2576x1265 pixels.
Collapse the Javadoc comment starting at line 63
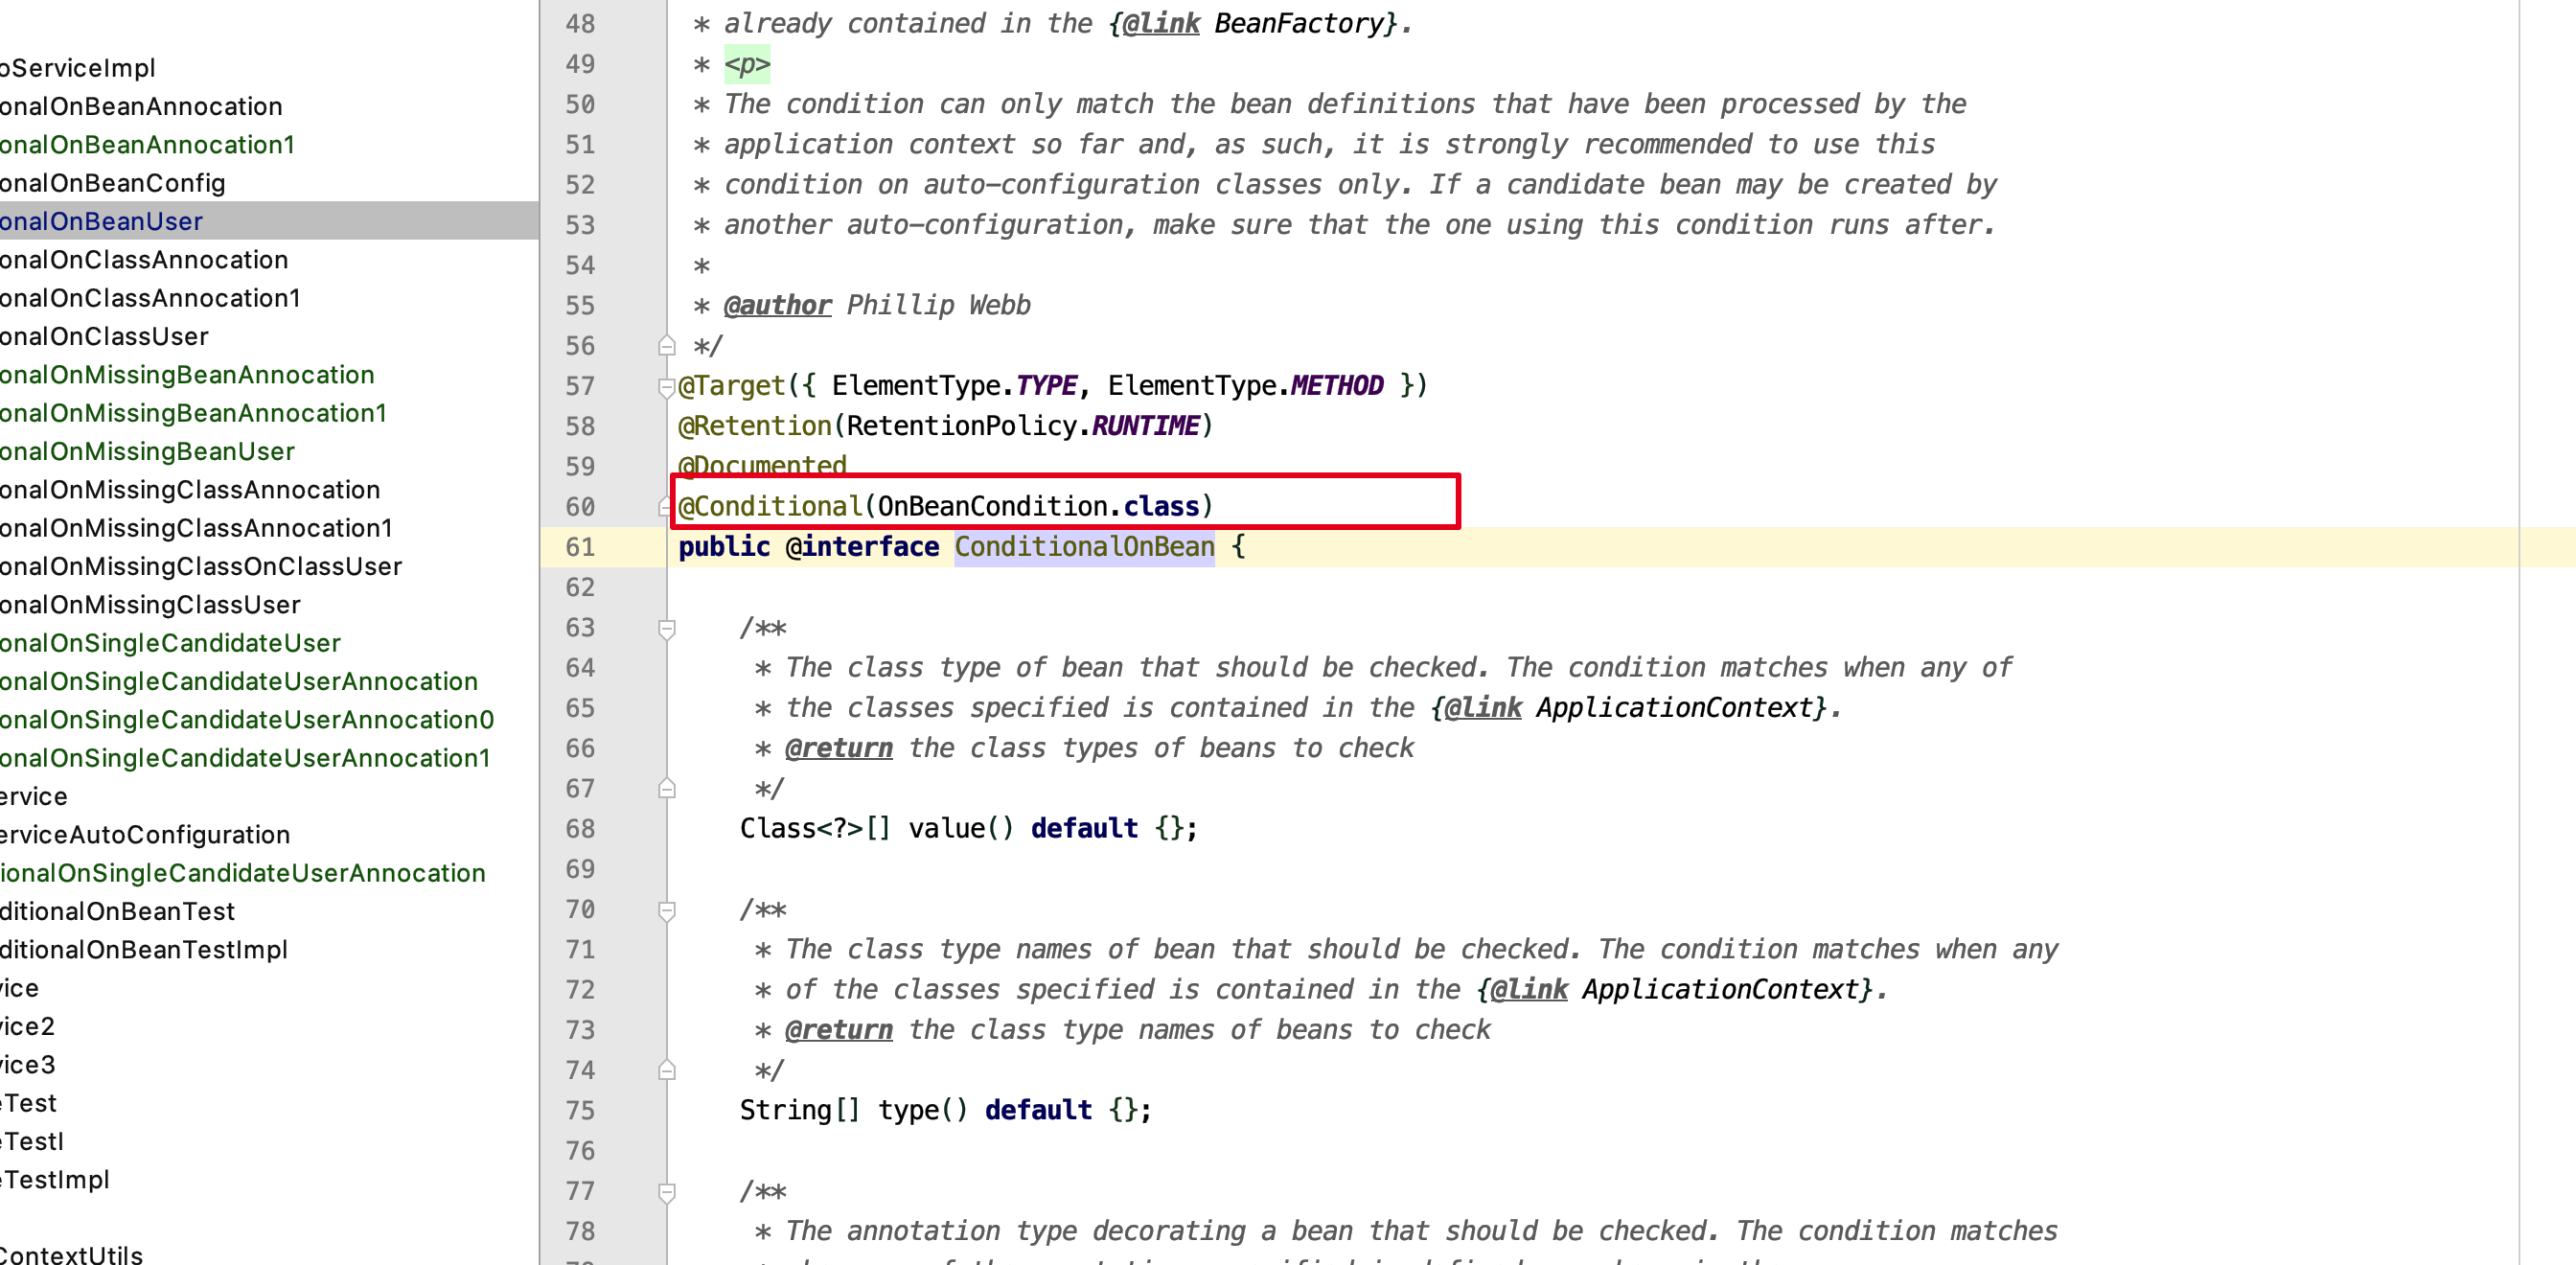click(x=665, y=627)
